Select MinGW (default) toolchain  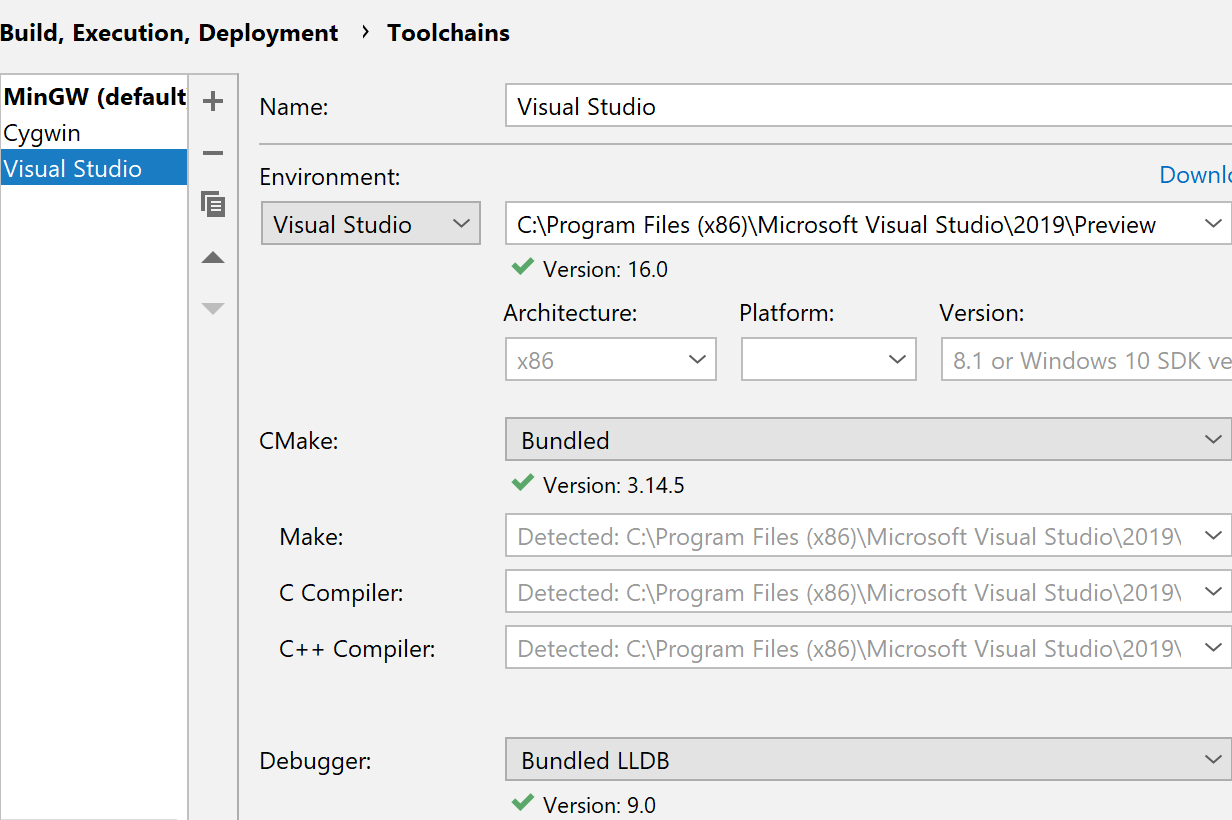(x=94, y=97)
